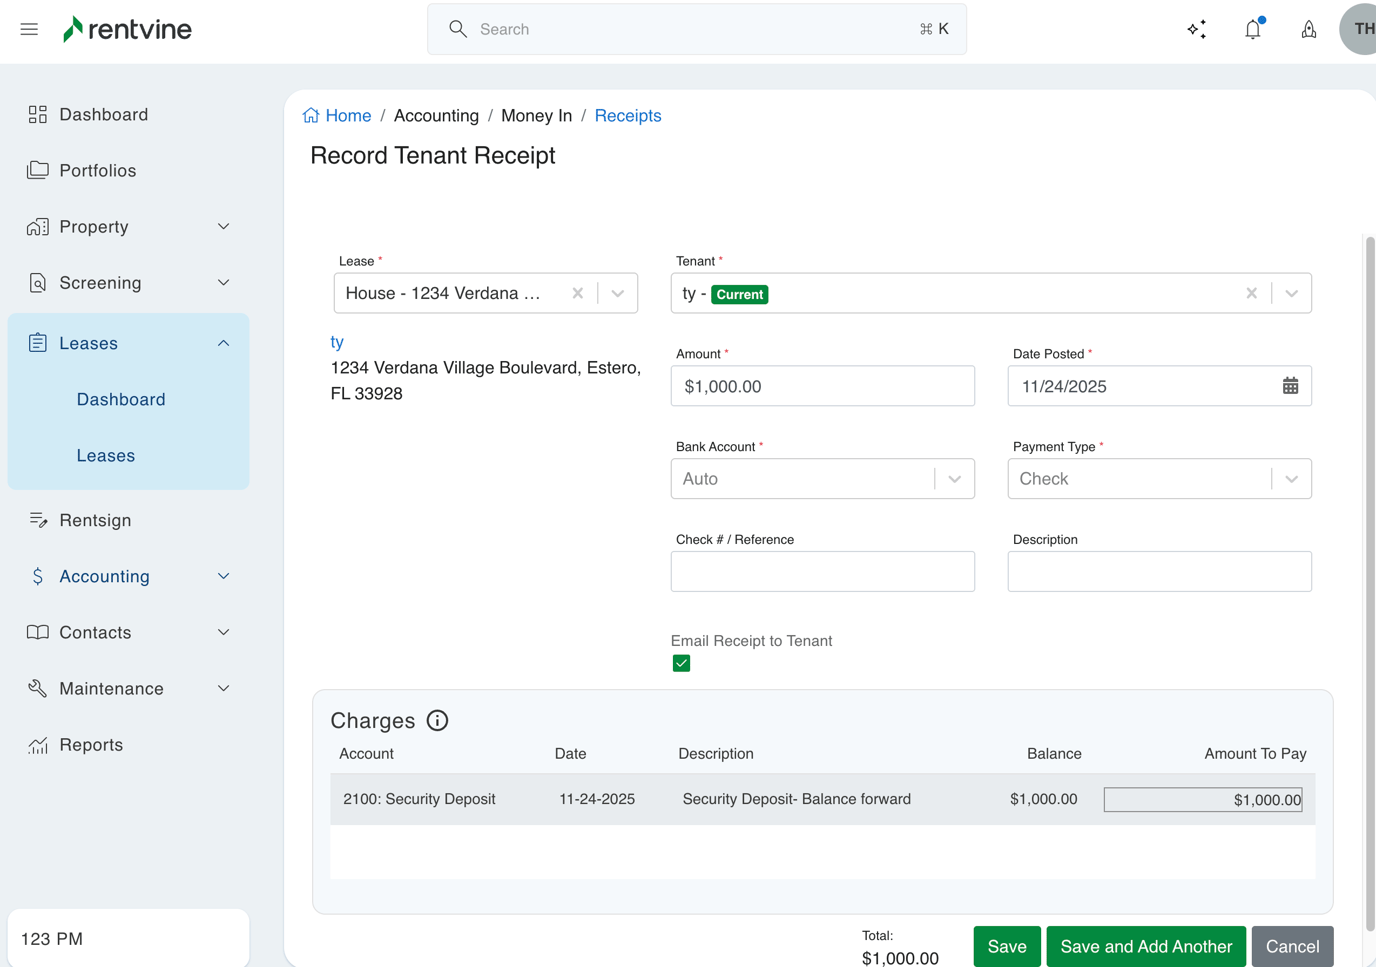
Task: Open the Reports section
Action: coord(91,744)
